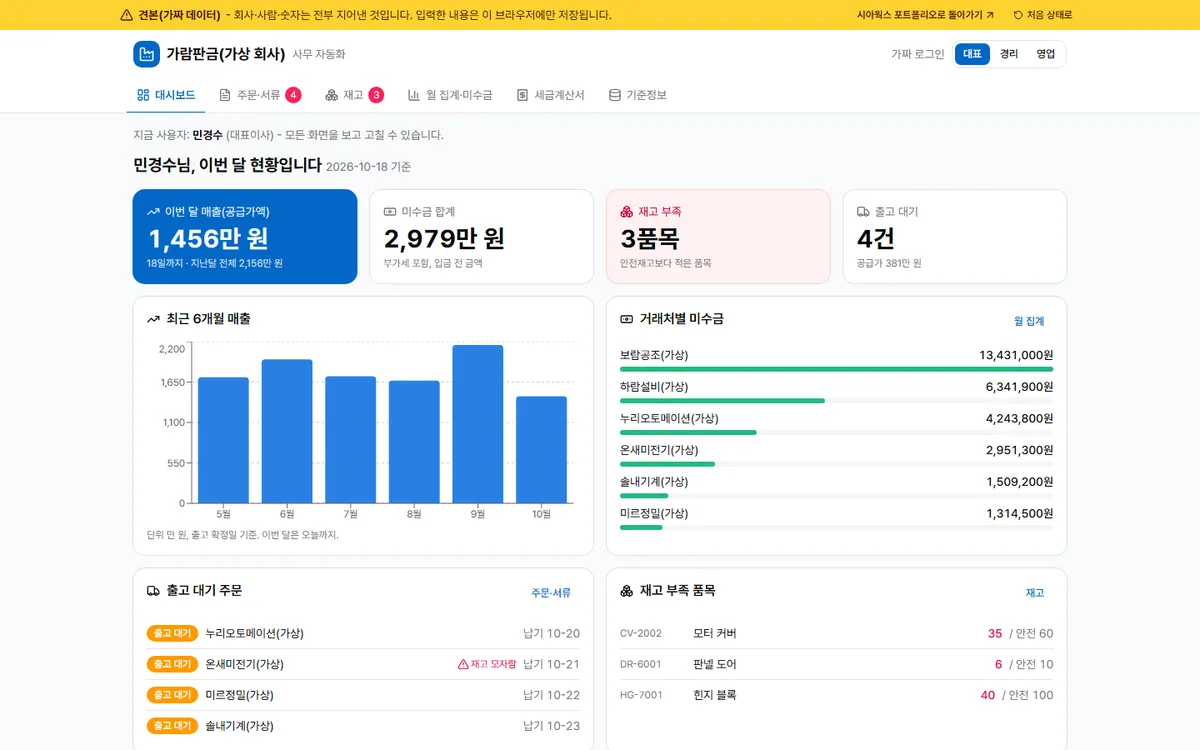Click the 재고 모자람 warning text
Image resolution: width=1200 pixels, height=750 pixels.
tap(494, 664)
